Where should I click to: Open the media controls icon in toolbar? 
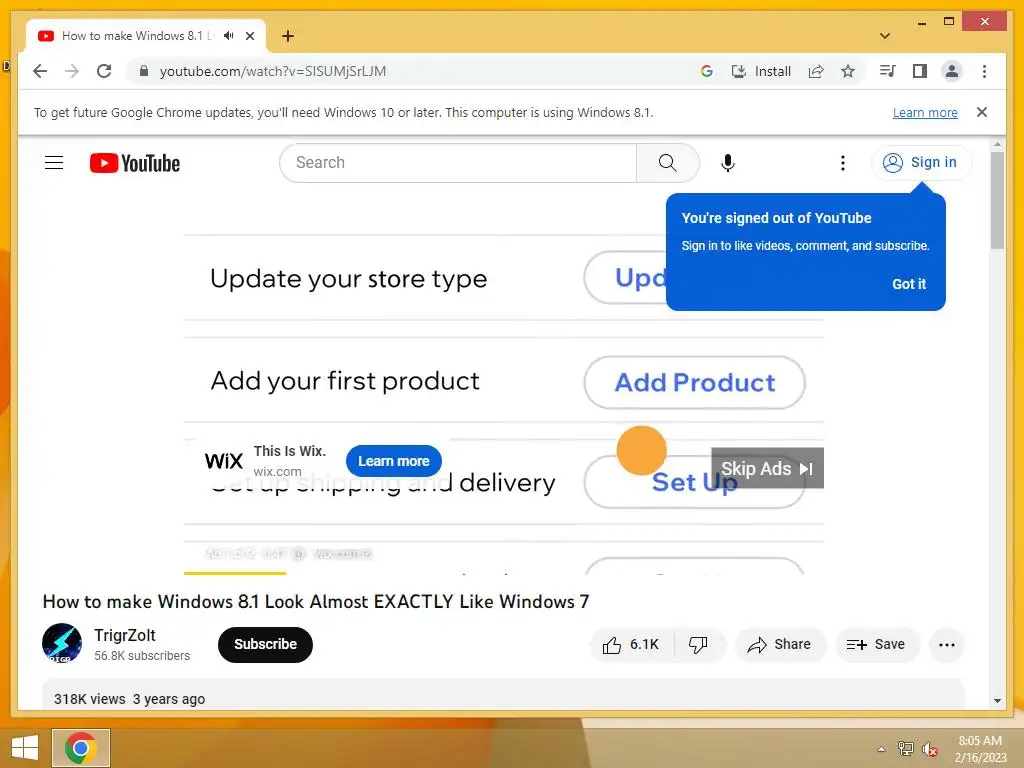click(888, 71)
